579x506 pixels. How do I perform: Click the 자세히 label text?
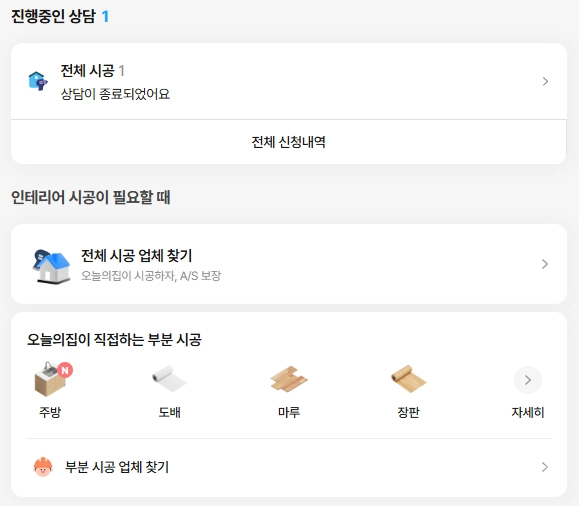click(528, 412)
